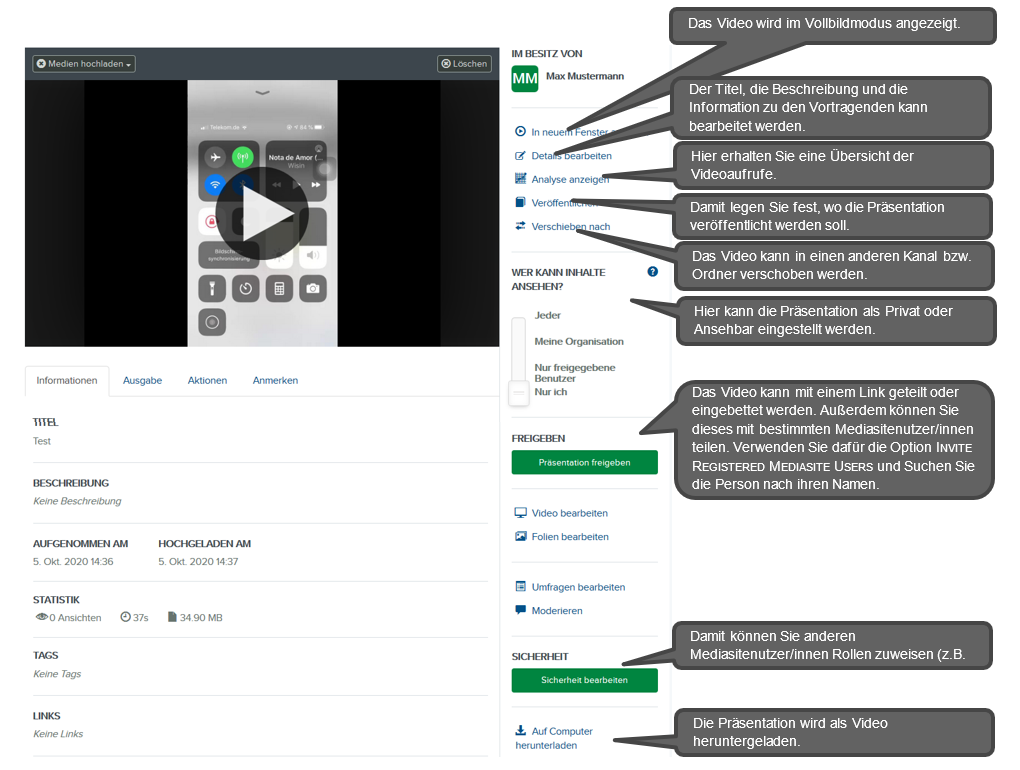Click the Folien bearbeiten image icon
The image size is (1020, 770).
(x=520, y=537)
